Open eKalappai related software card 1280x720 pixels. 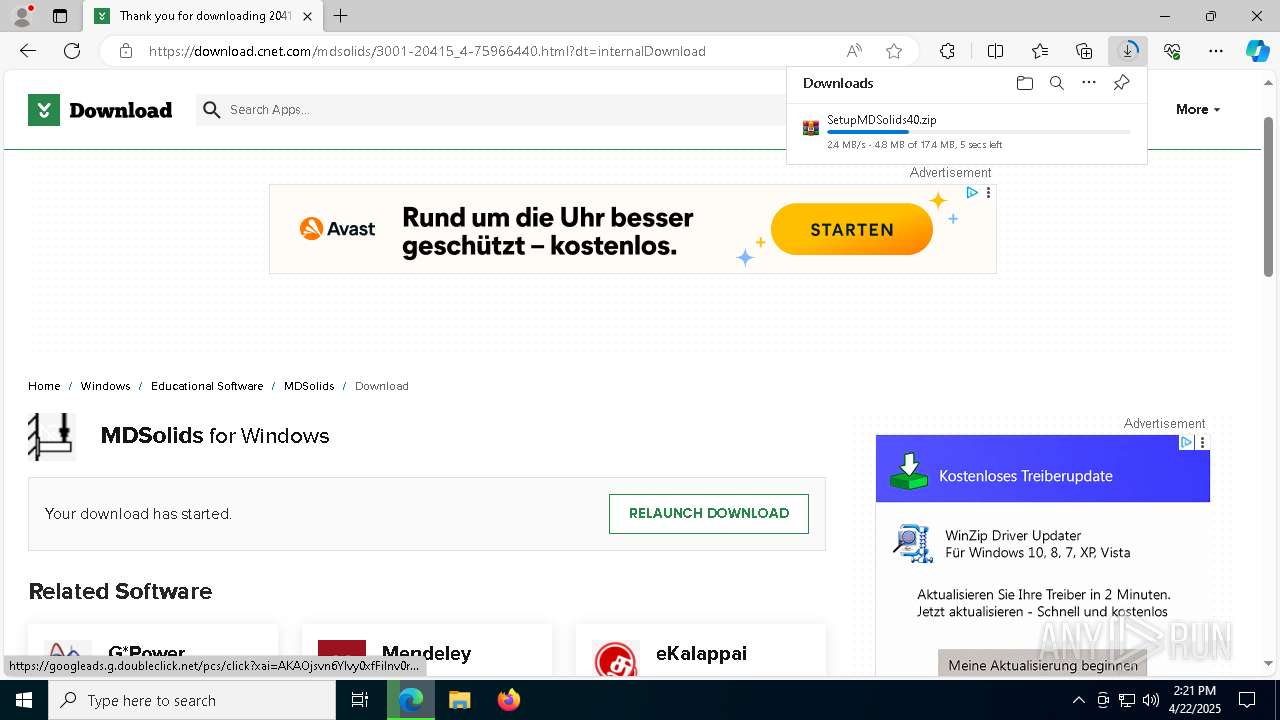[x=701, y=650]
